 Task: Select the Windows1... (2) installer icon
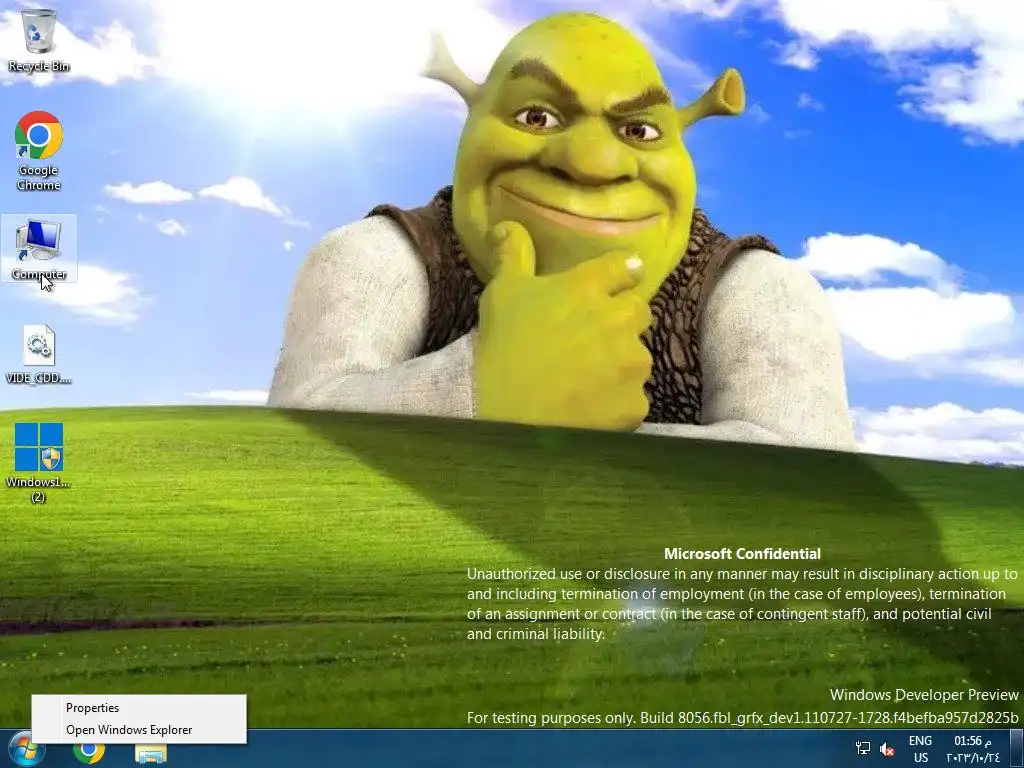pyautogui.click(x=39, y=462)
